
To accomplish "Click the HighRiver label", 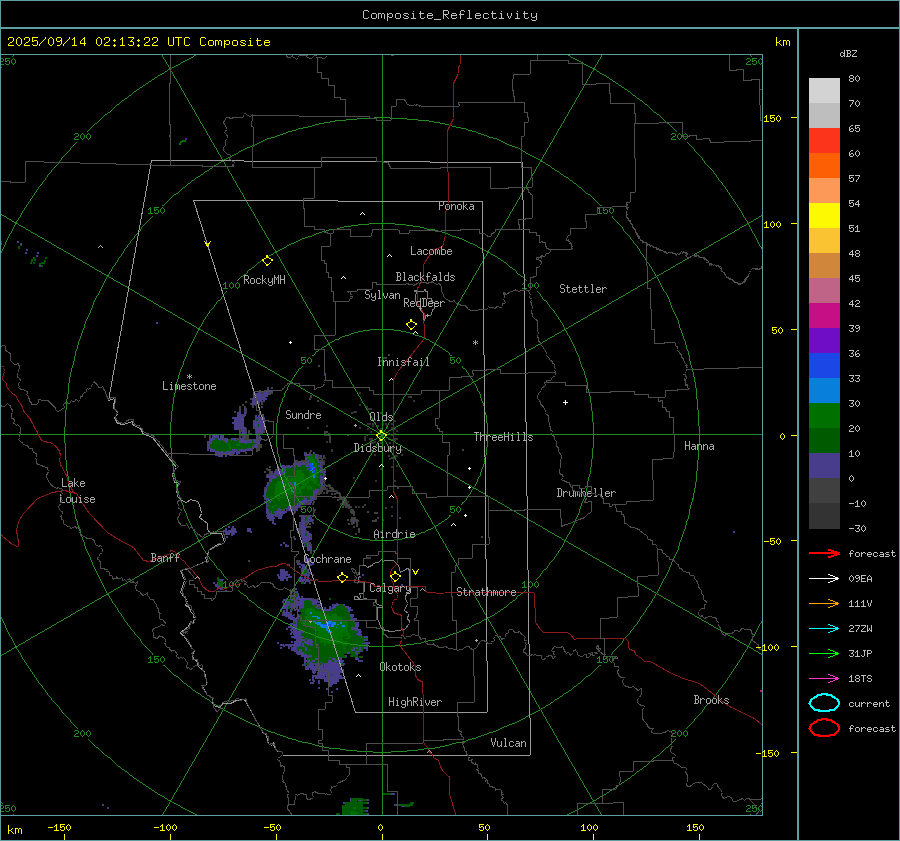I will tap(415, 702).
